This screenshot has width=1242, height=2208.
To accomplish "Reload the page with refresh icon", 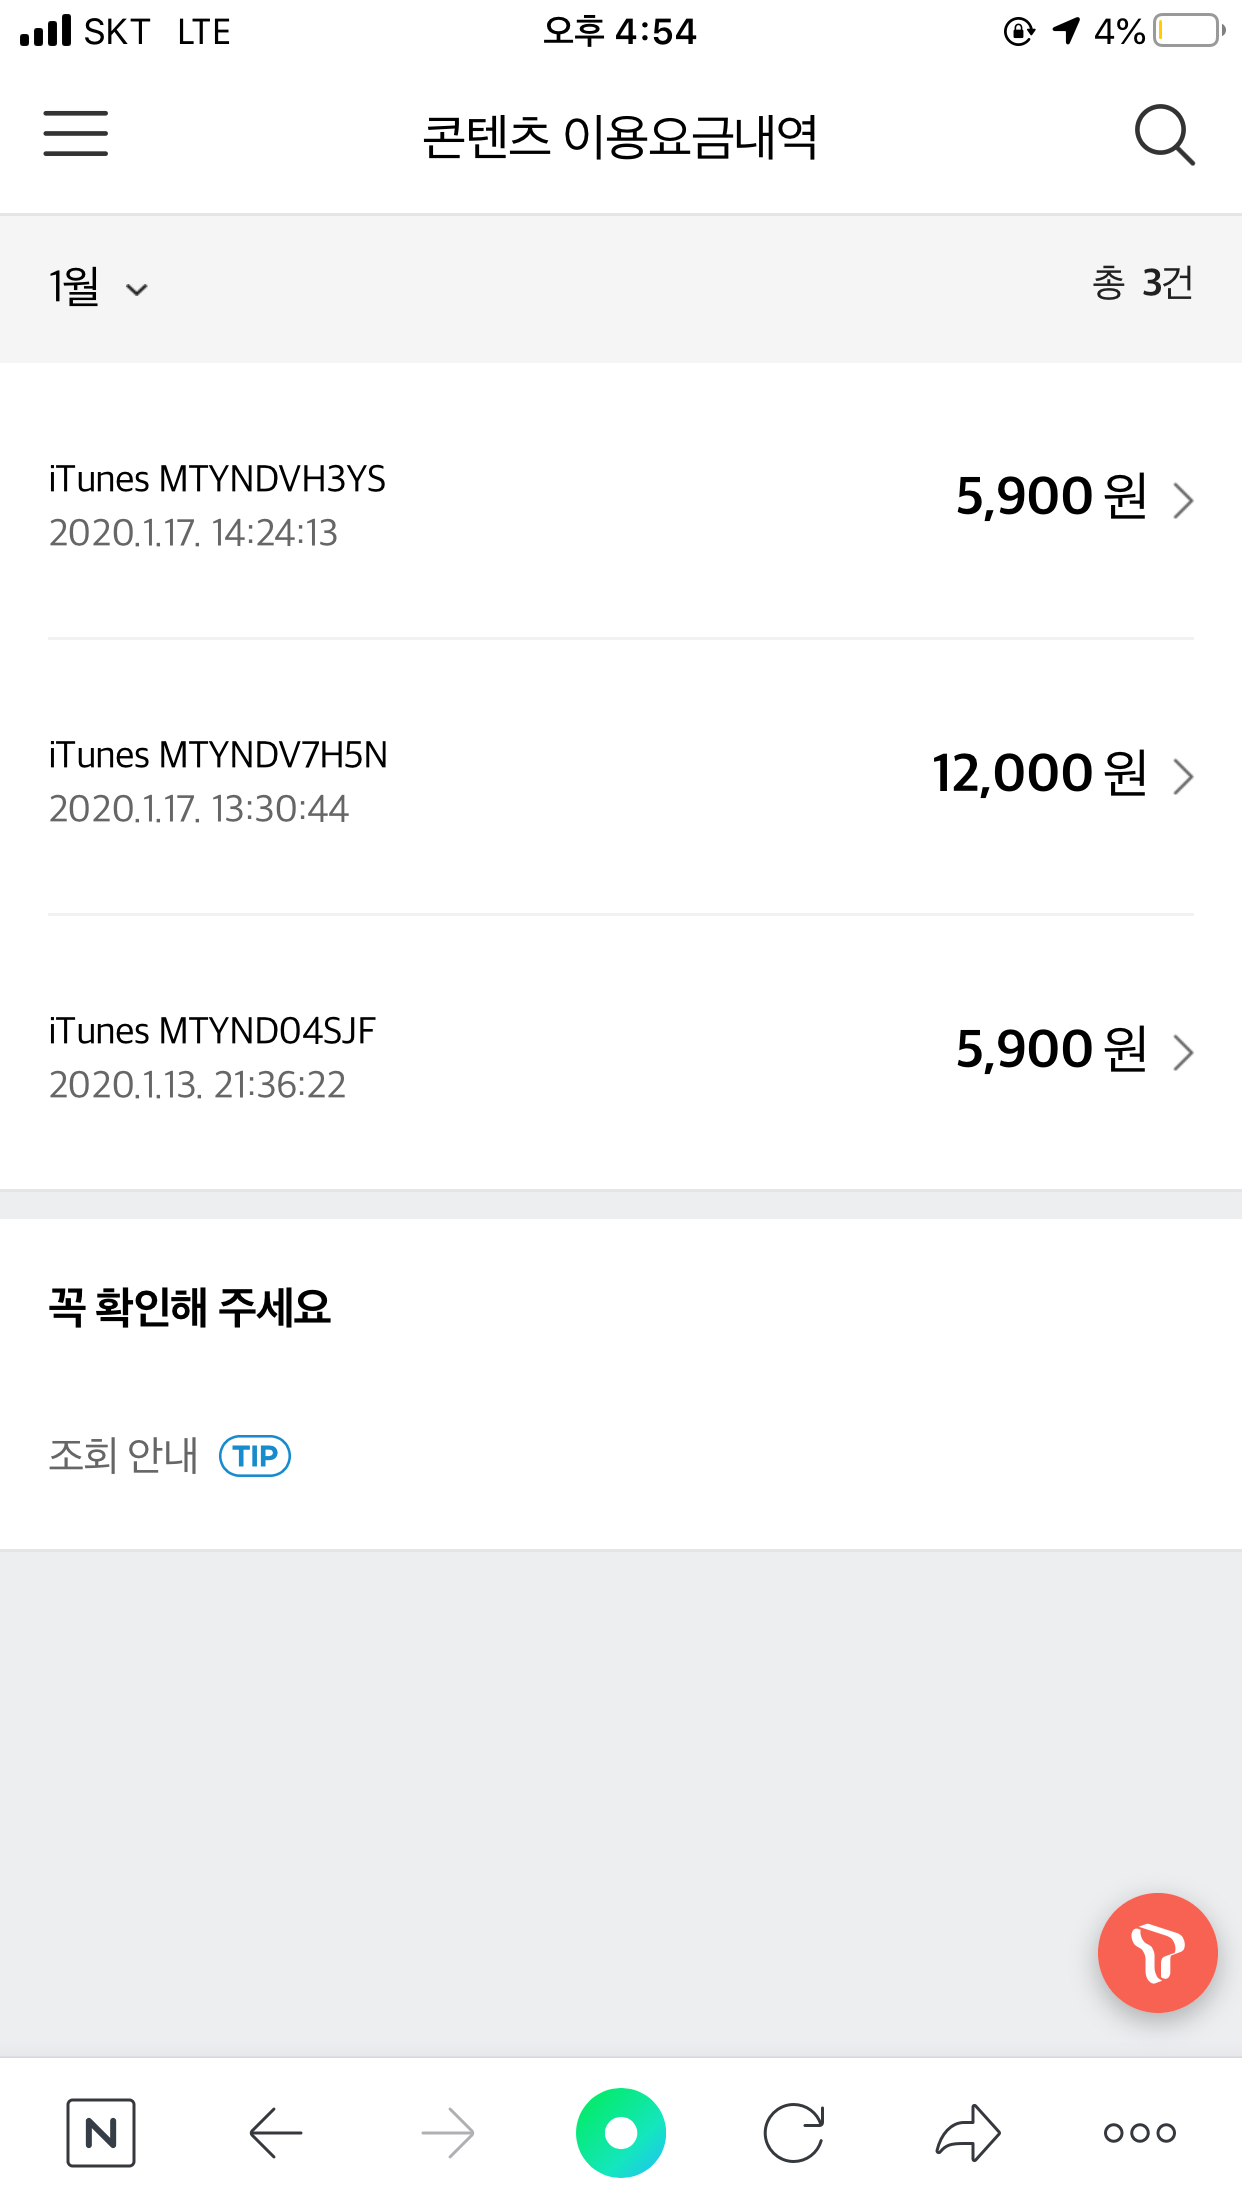I will tap(794, 2132).
